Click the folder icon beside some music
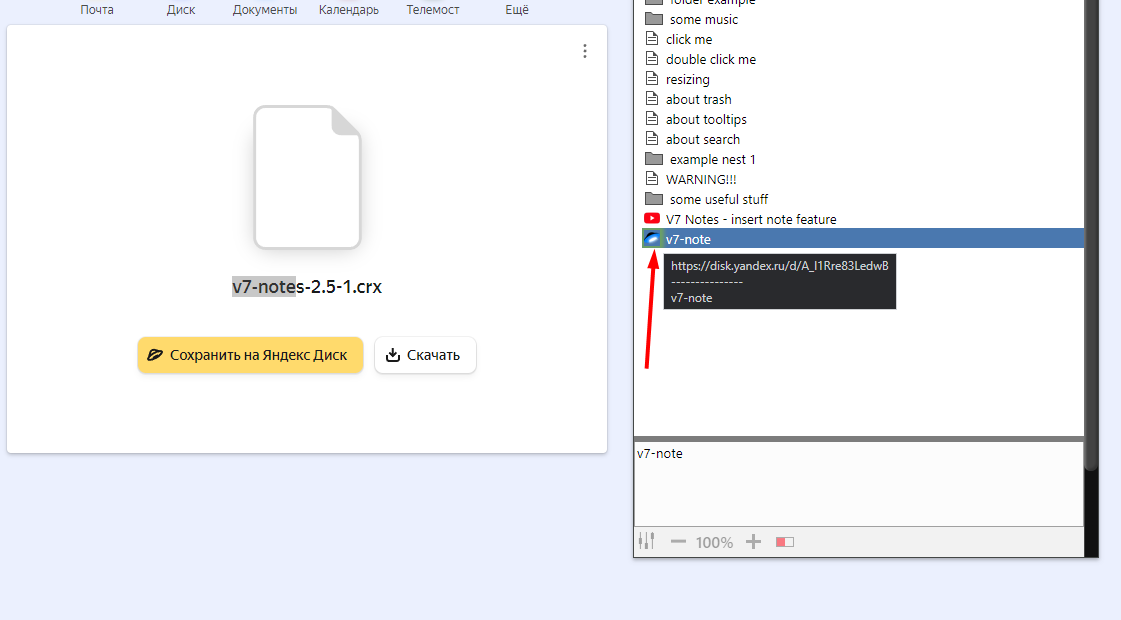 click(x=654, y=19)
